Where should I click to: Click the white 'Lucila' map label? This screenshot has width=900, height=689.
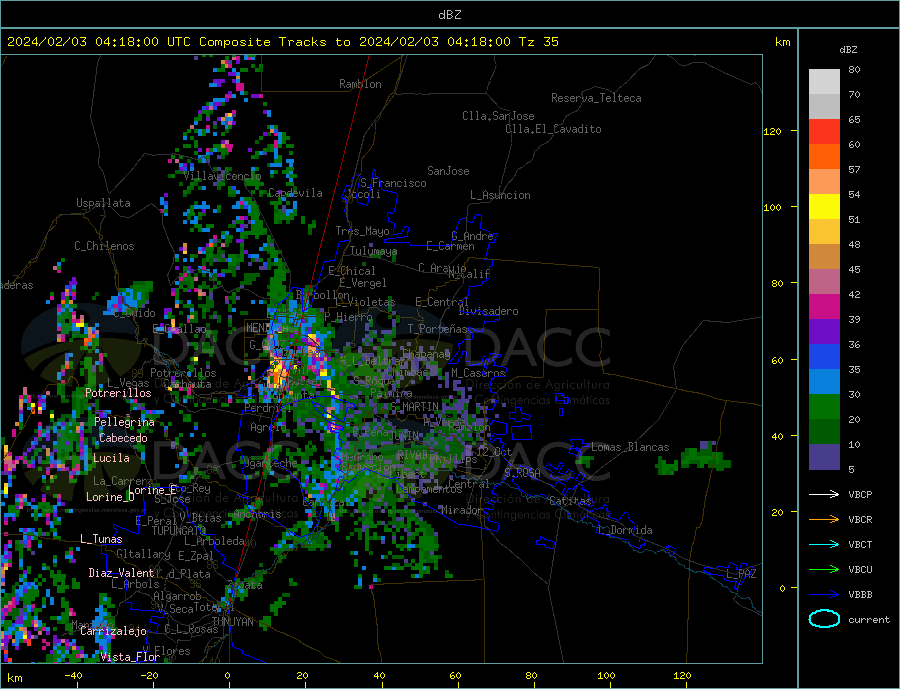[x=111, y=458]
